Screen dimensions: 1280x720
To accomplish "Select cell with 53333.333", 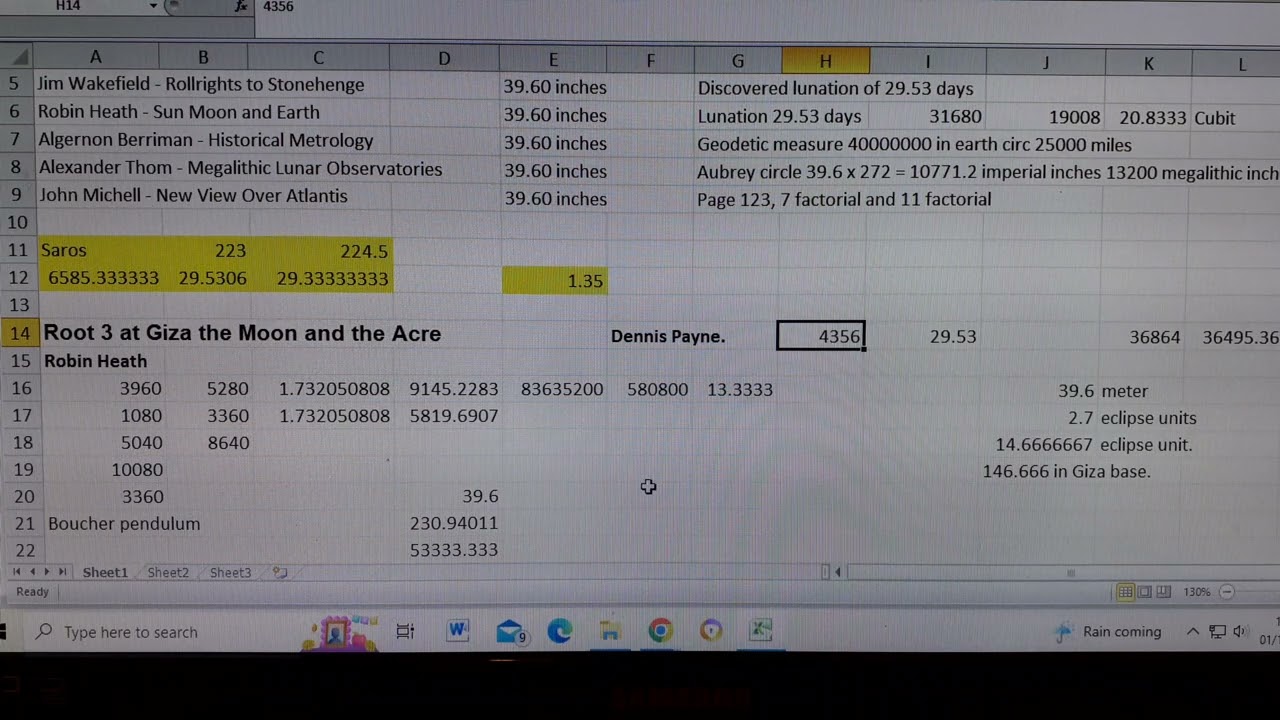I will (x=445, y=550).
